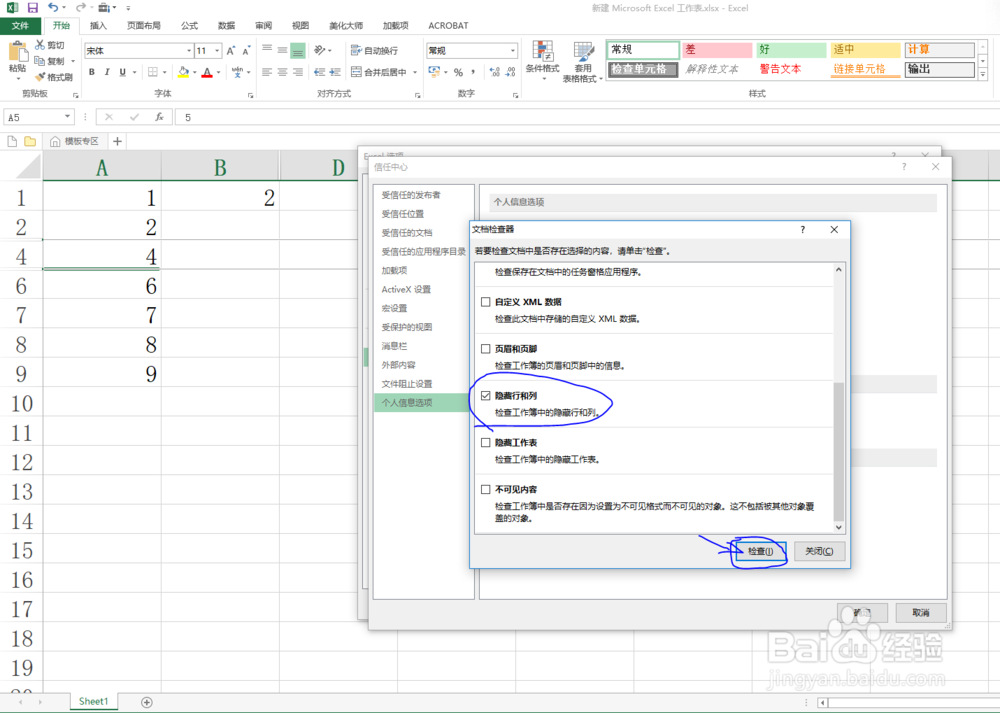Select 宏设置 in the Trust Center list
Screen dimensions: 1000x713
[394, 308]
